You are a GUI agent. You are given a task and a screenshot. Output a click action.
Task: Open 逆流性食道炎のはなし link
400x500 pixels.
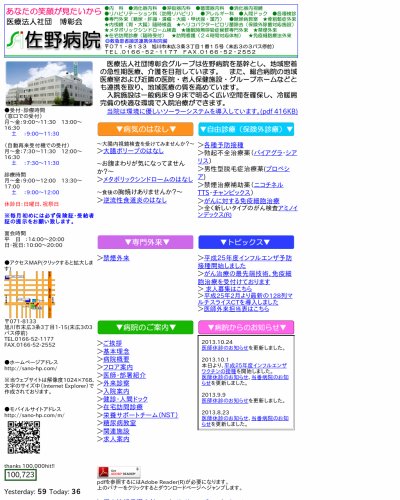(x=135, y=200)
